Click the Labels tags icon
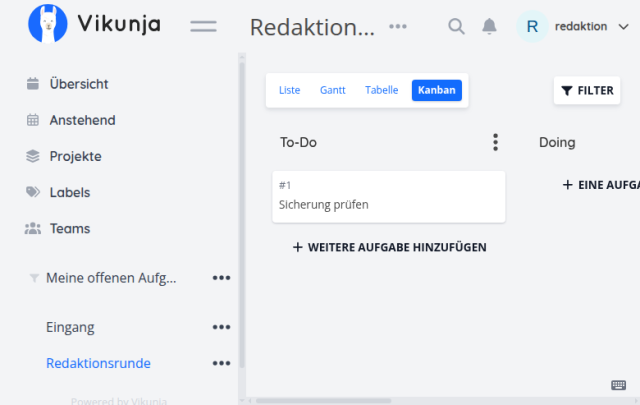 click(33, 192)
